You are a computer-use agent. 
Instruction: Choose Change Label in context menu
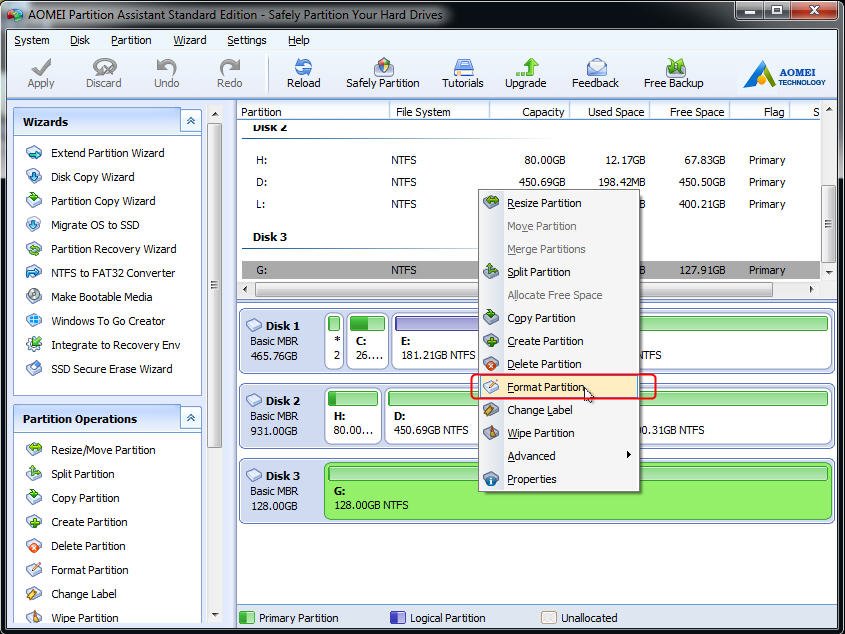click(x=558, y=410)
